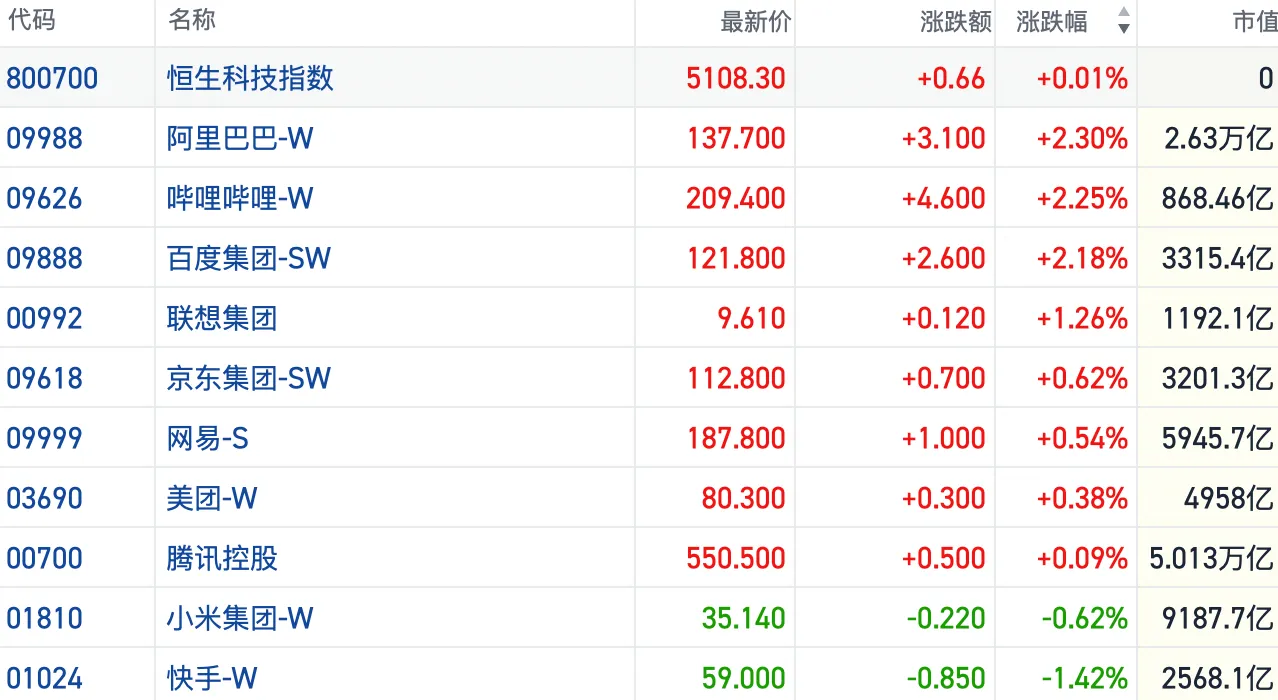Screen dimensions: 1278x700
Task: Sort the table by 最新价
Action: tap(755, 22)
